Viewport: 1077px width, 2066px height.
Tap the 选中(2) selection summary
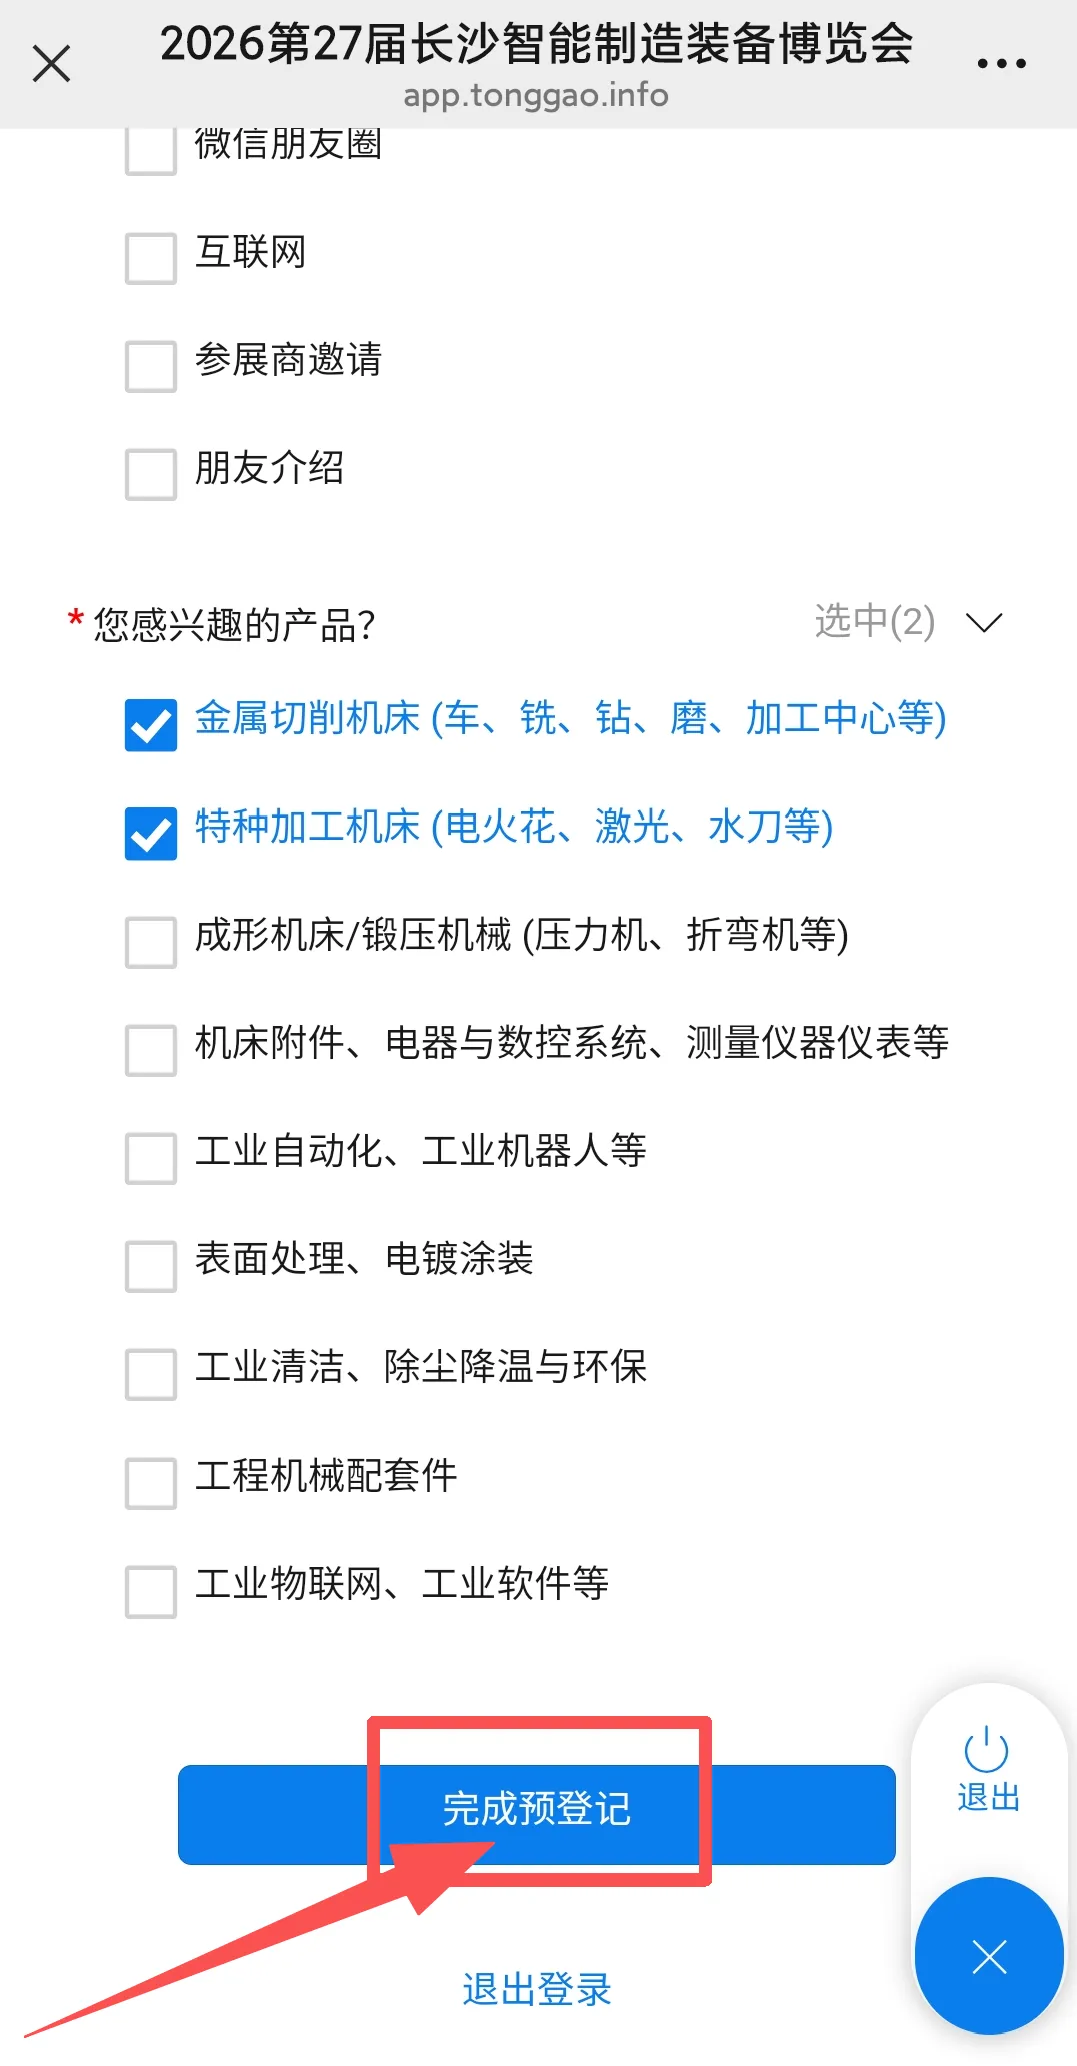874,622
